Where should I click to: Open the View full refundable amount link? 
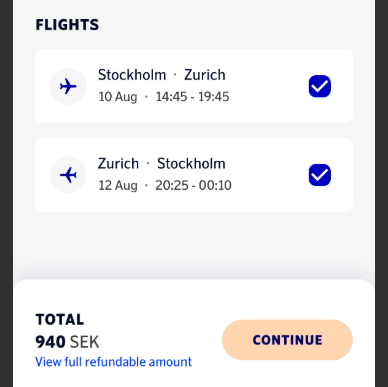coord(114,362)
